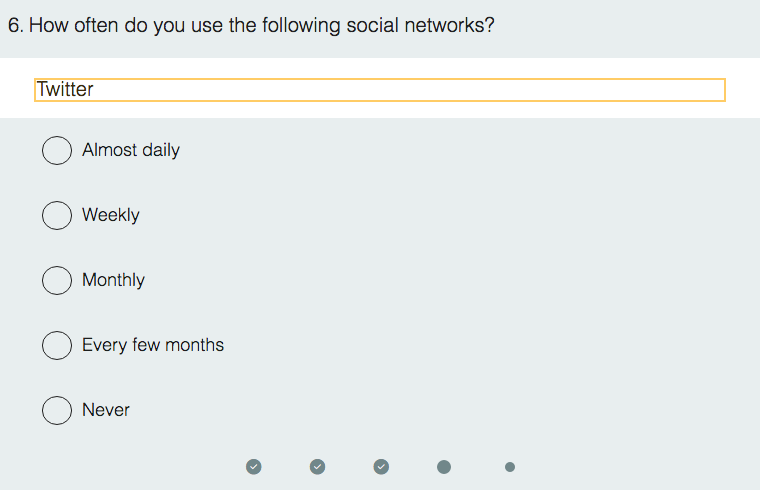This screenshot has width=760, height=490.
Task: Navigate to the last small progress dot
Action: coord(510,466)
